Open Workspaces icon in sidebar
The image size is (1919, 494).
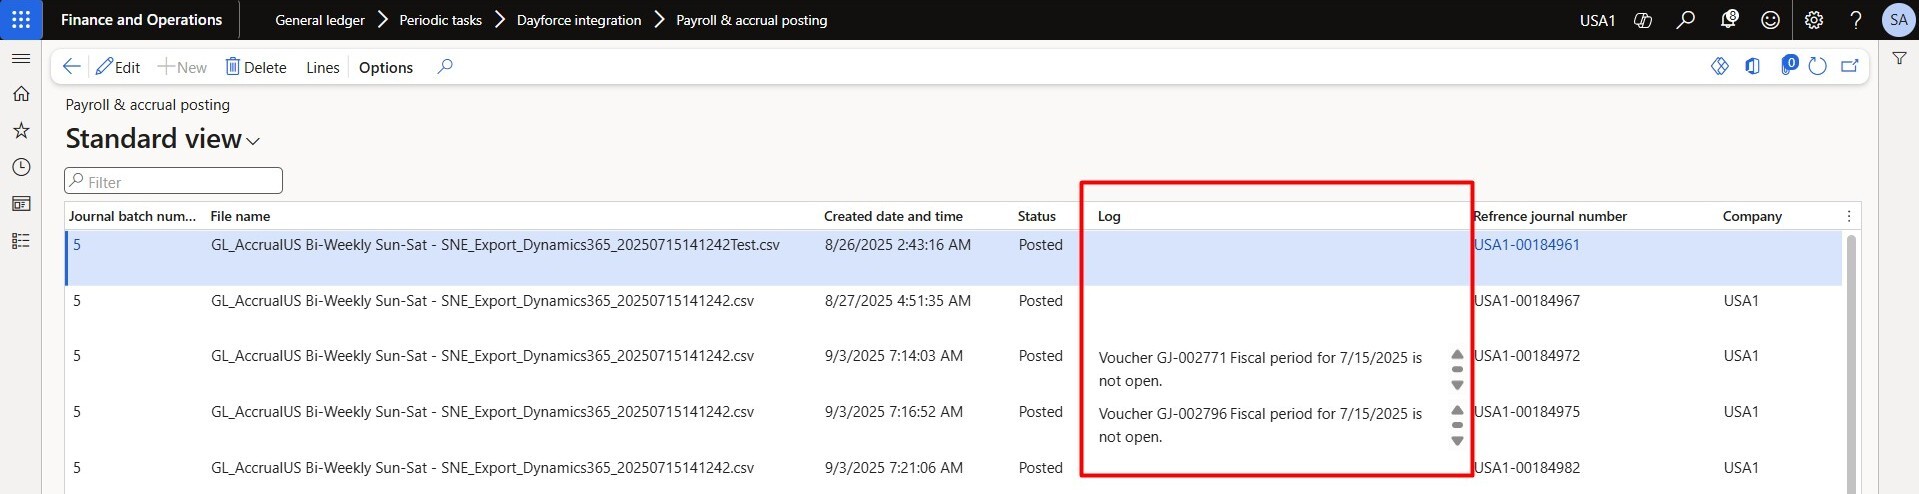pyautogui.click(x=21, y=204)
